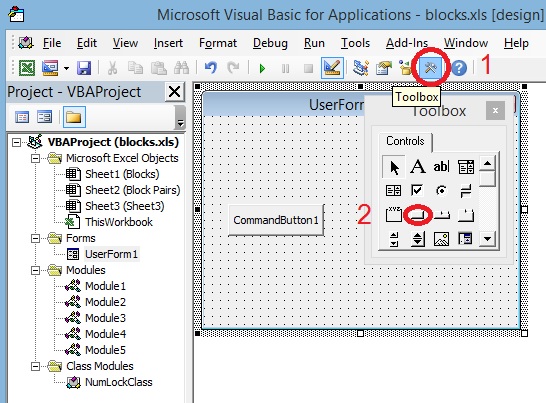This screenshot has width=546, height=403.
Task: Select the CheckBox control in Toolbox
Action: 417,190
